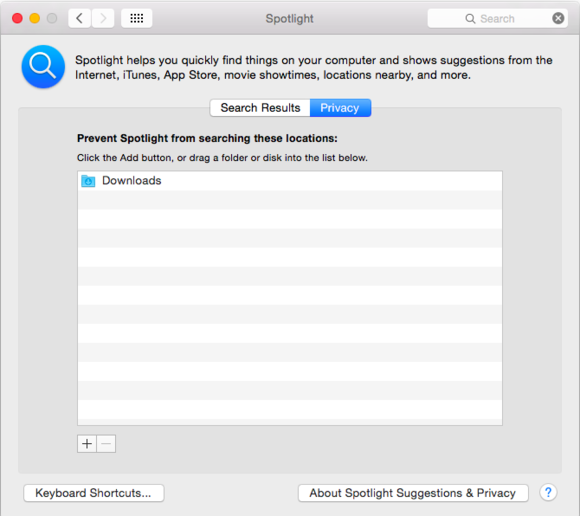Go back with the left chevron

coord(80,18)
